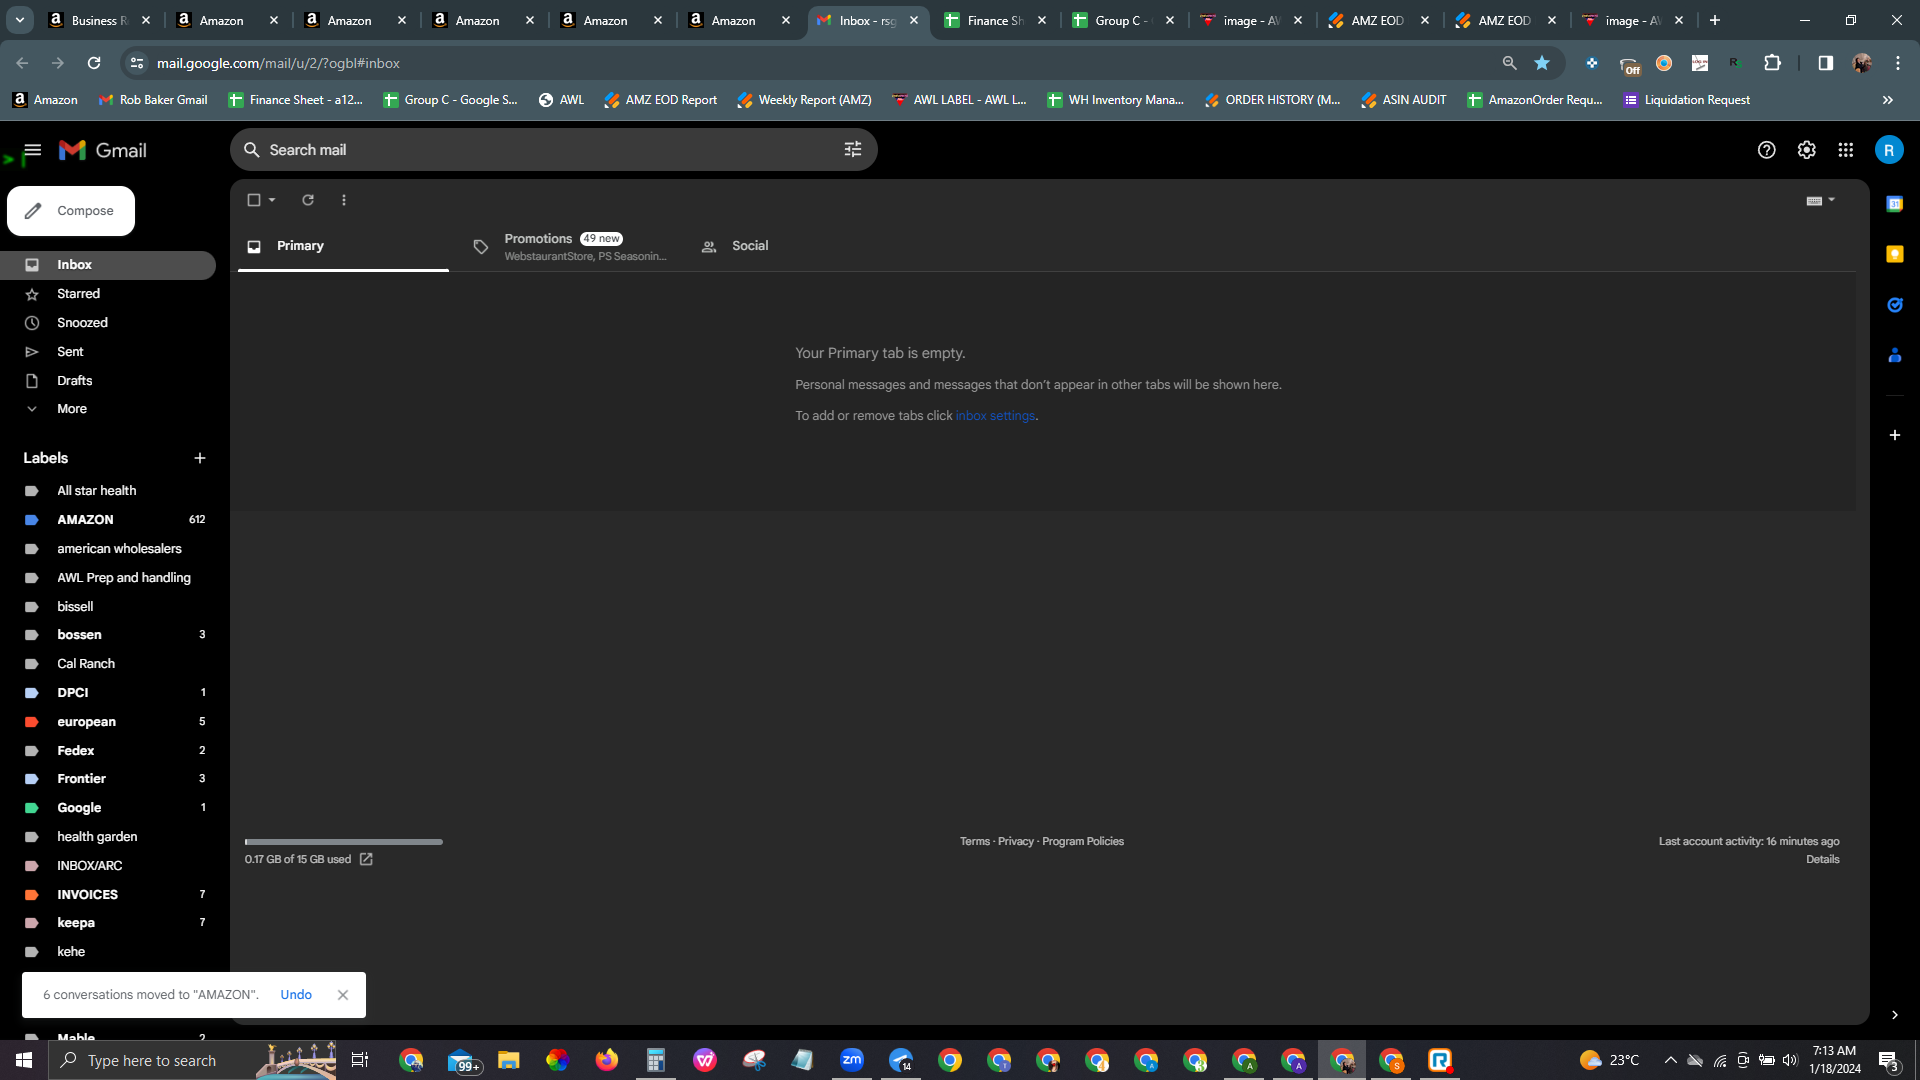Open Gmail Settings gear icon
The image size is (1920, 1080).
pyautogui.click(x=1806, y=150)
